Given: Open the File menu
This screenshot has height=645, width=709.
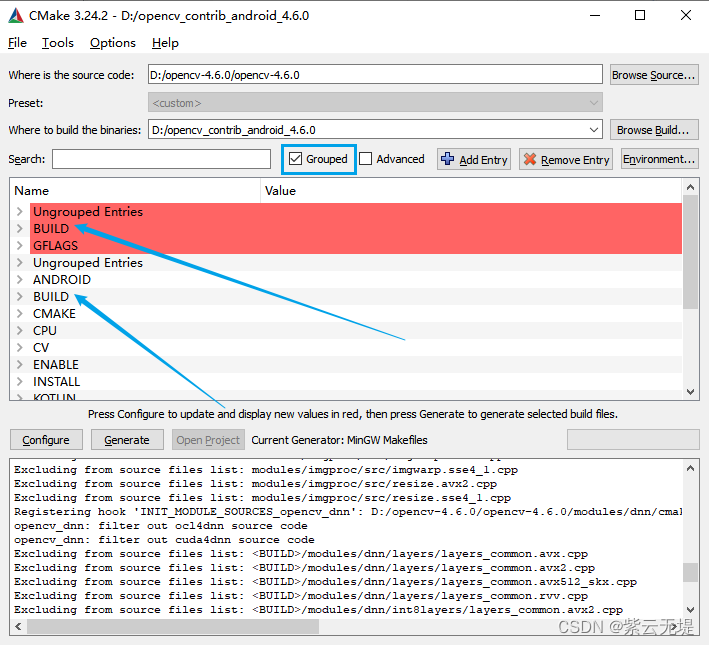Looking at the screenshot, I should (17, 43).
